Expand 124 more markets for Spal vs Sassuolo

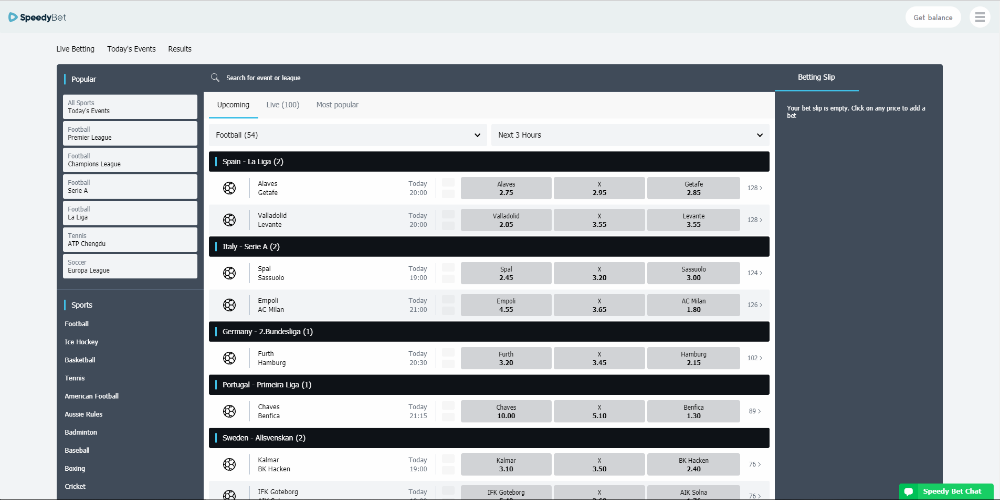click(x=754, y=273)
